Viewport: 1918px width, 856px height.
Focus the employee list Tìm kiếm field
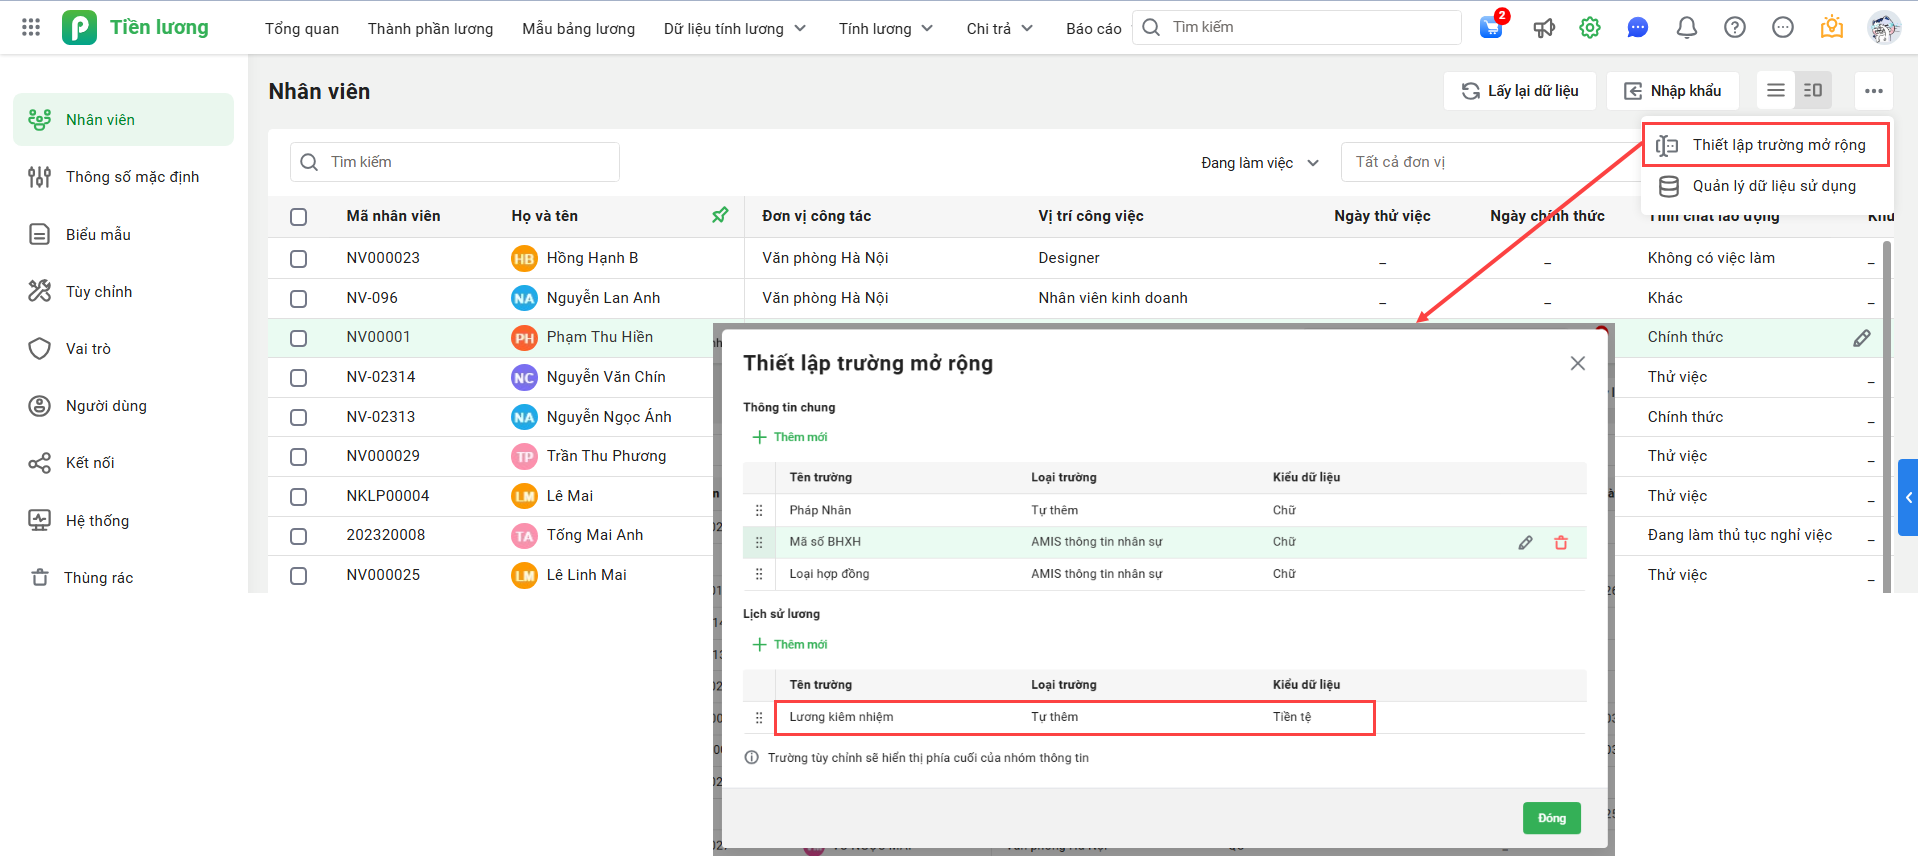click(x=455, y=162)
